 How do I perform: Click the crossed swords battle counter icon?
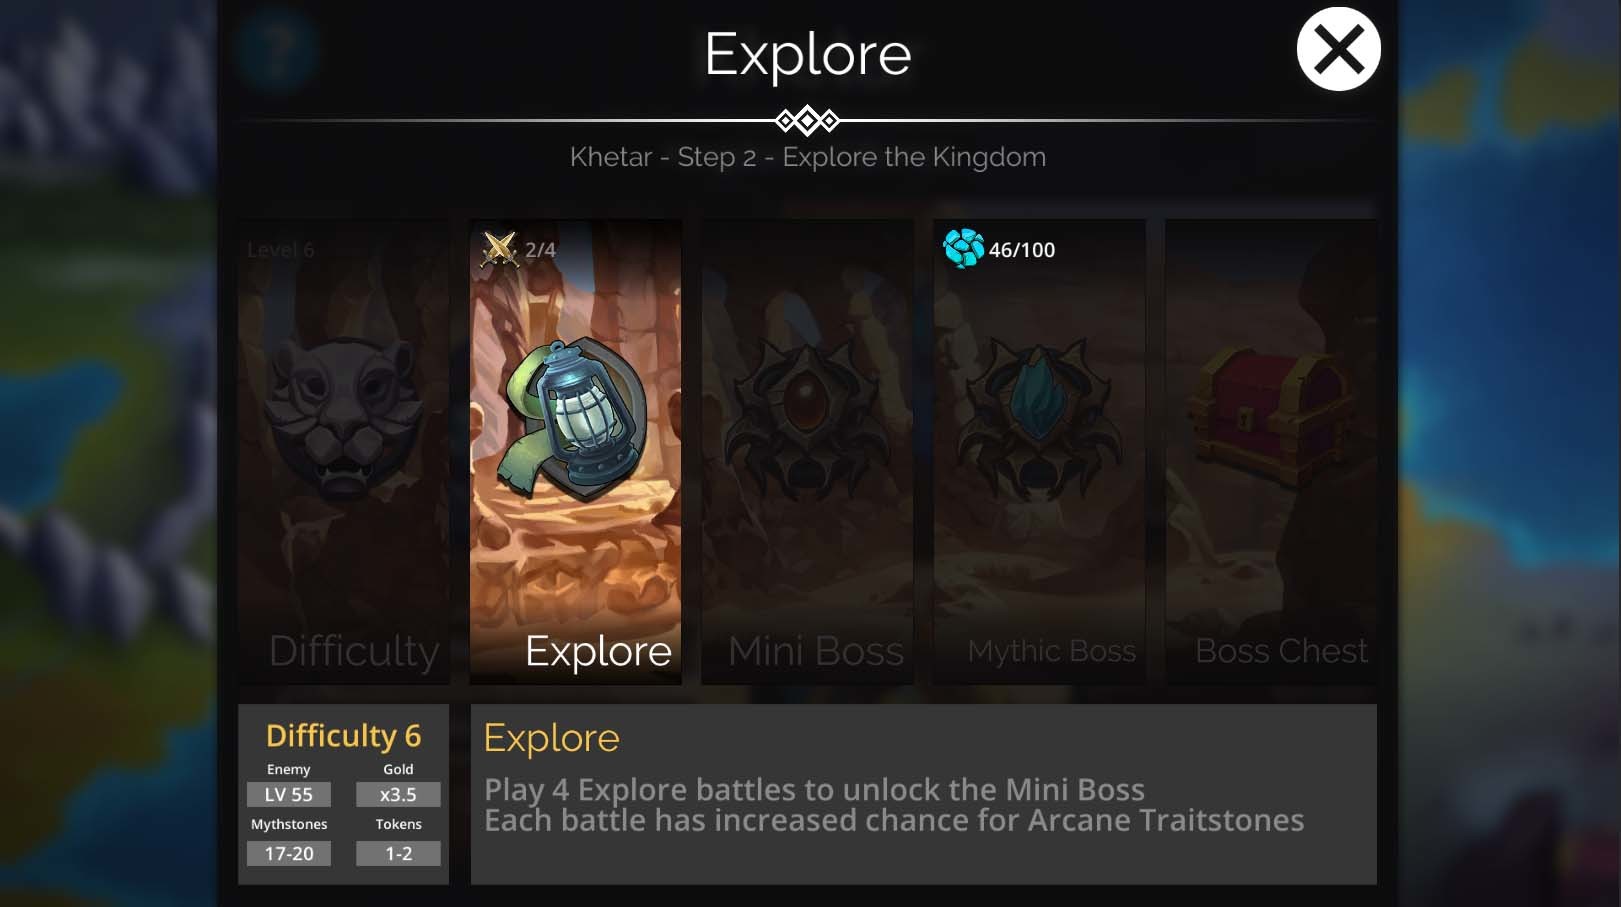pos(499,249)
